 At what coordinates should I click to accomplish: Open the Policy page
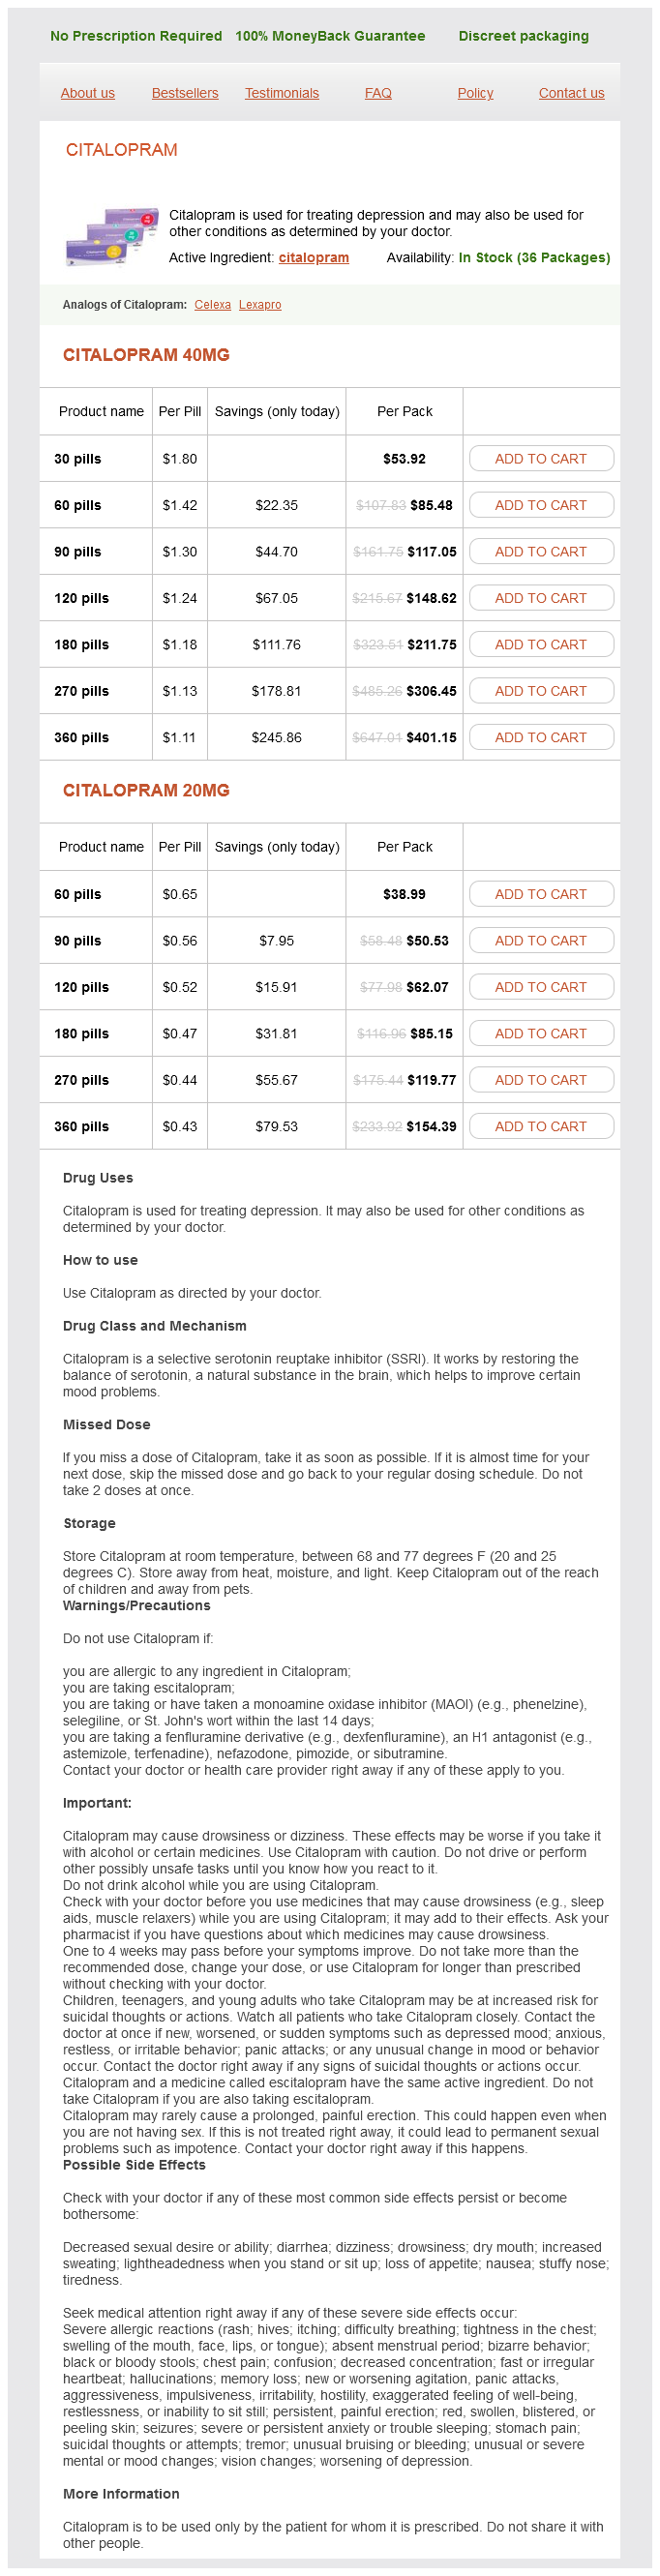(x=475, y=93)
